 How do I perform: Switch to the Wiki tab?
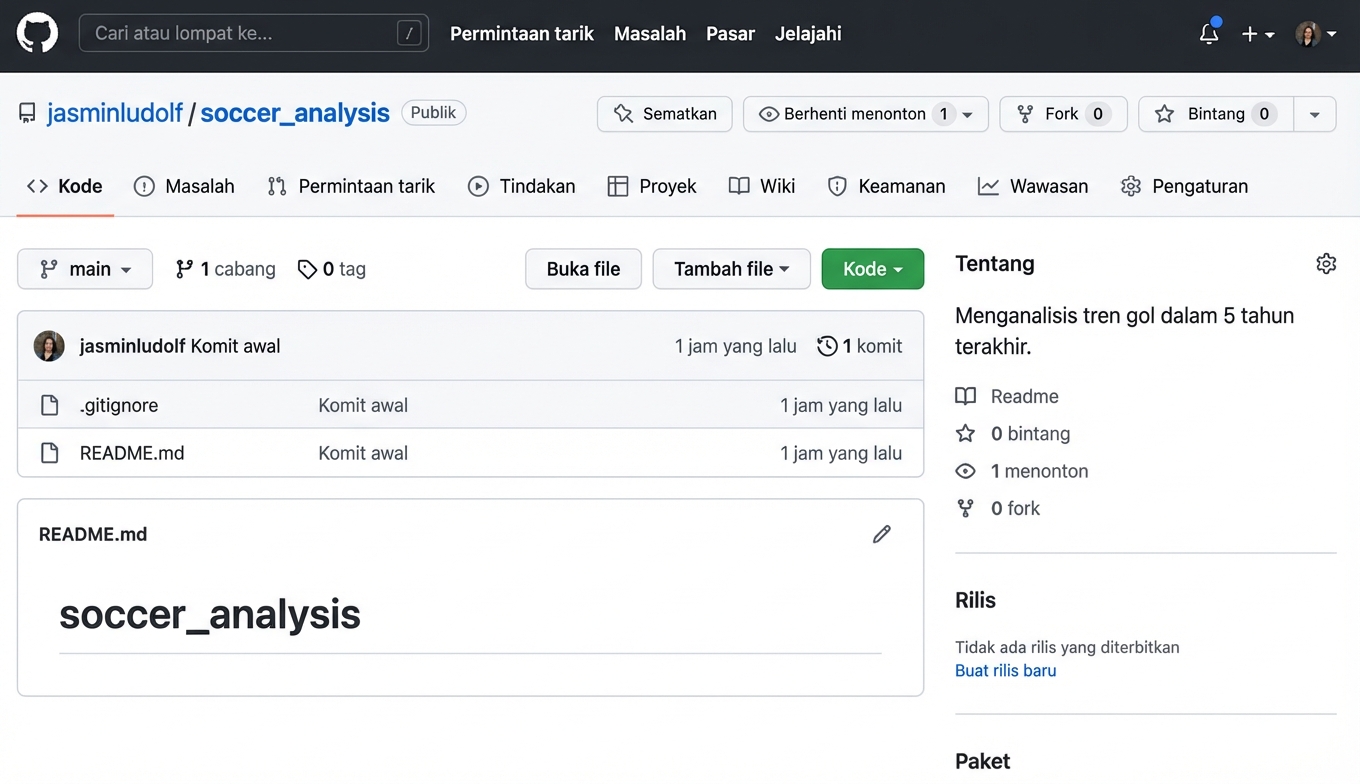click(x=762, y=186)
